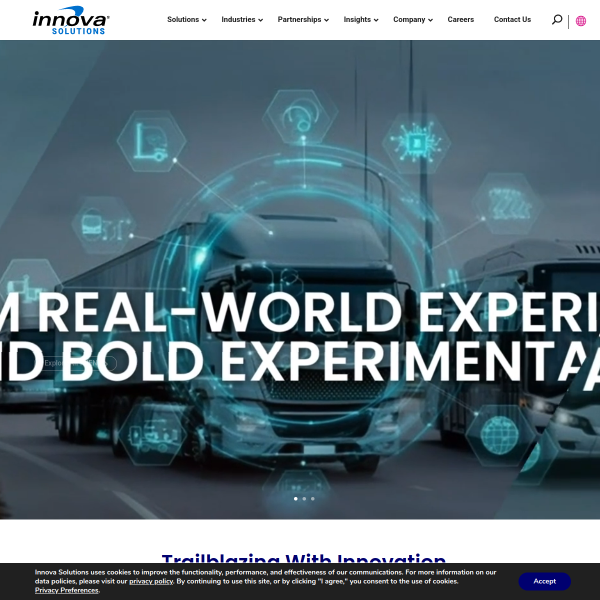Select the second carousel slide dot
The height and width of the screenshot is (600, 600).
tap(304, 499)
